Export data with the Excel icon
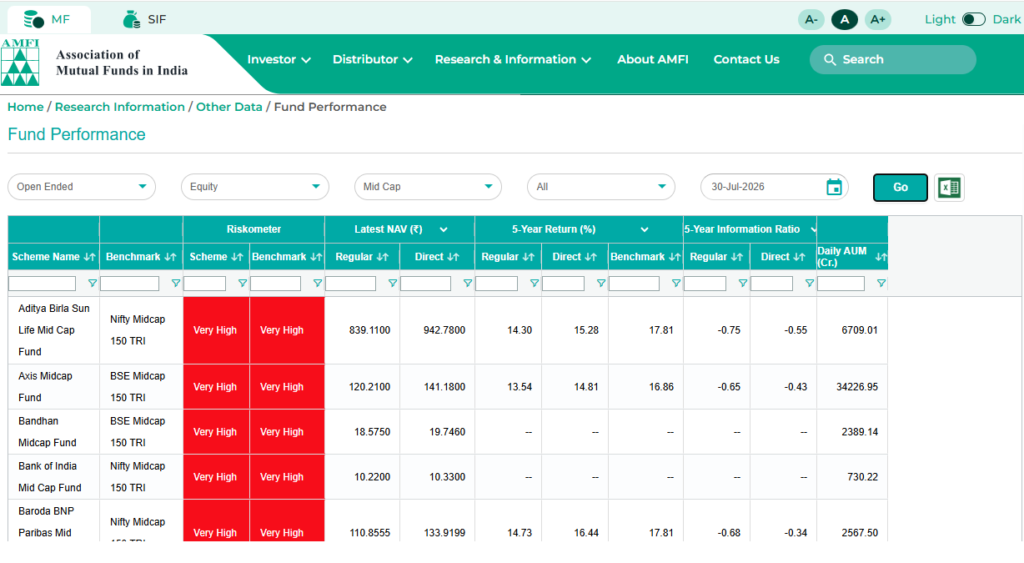 (x=949, y=187)
